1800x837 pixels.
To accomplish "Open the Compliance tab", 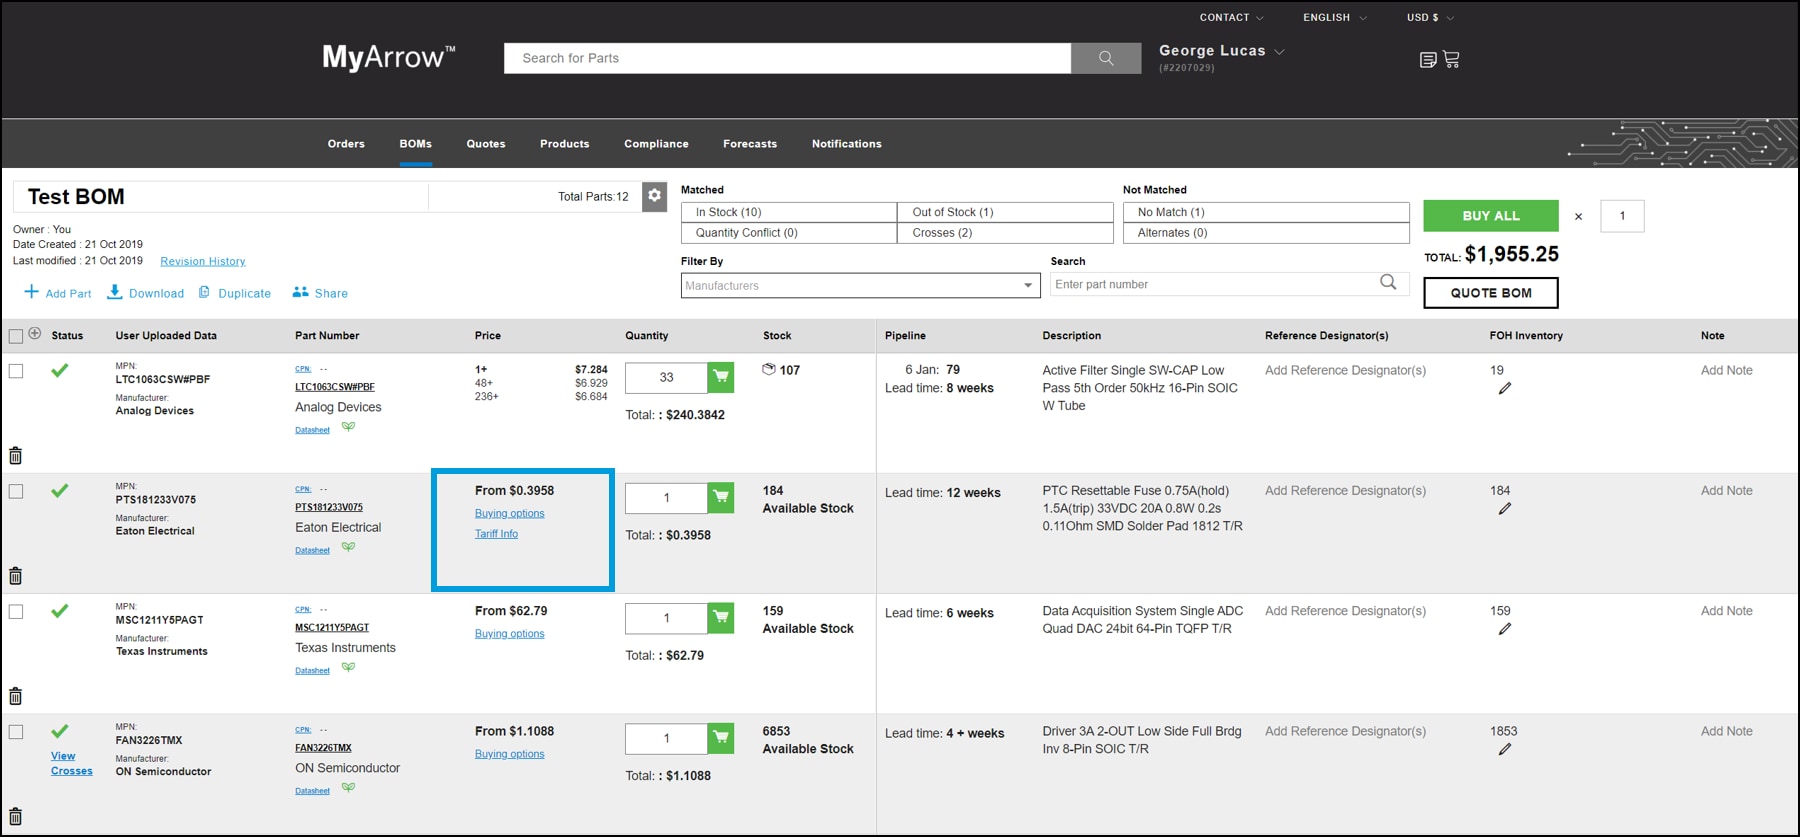I will [x=656, y=144].
